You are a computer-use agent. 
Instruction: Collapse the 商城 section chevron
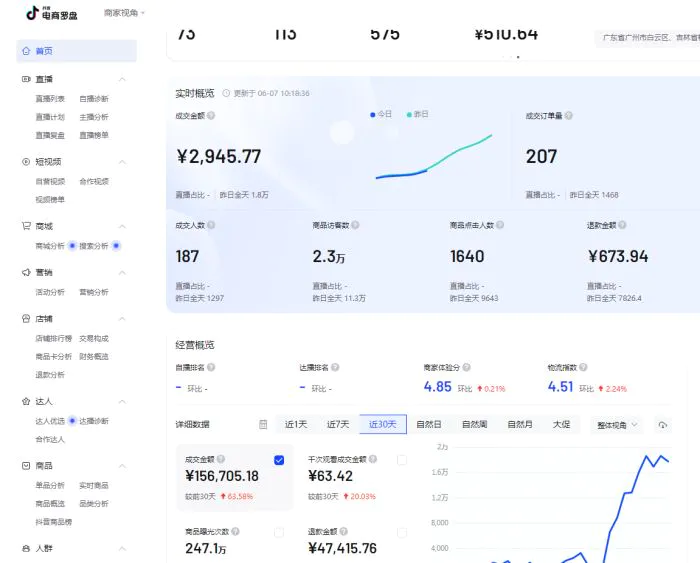122,226
